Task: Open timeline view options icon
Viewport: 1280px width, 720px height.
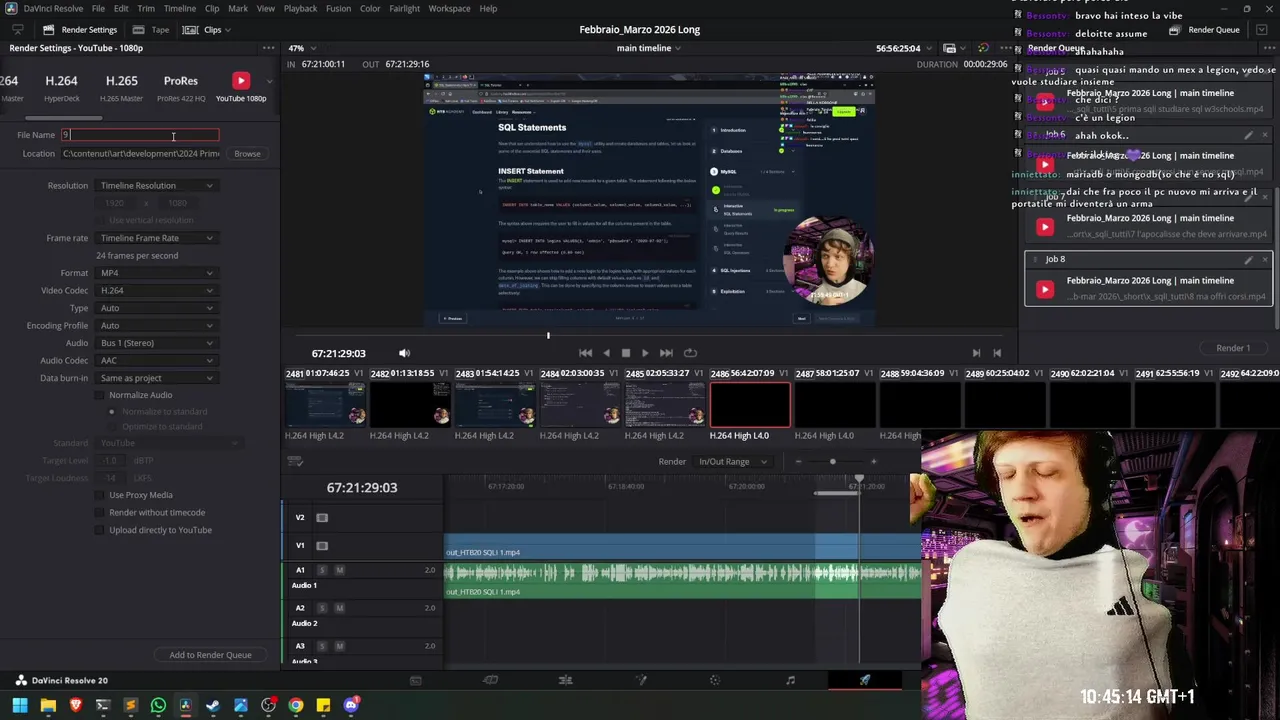Action: (x=295, y=461)
